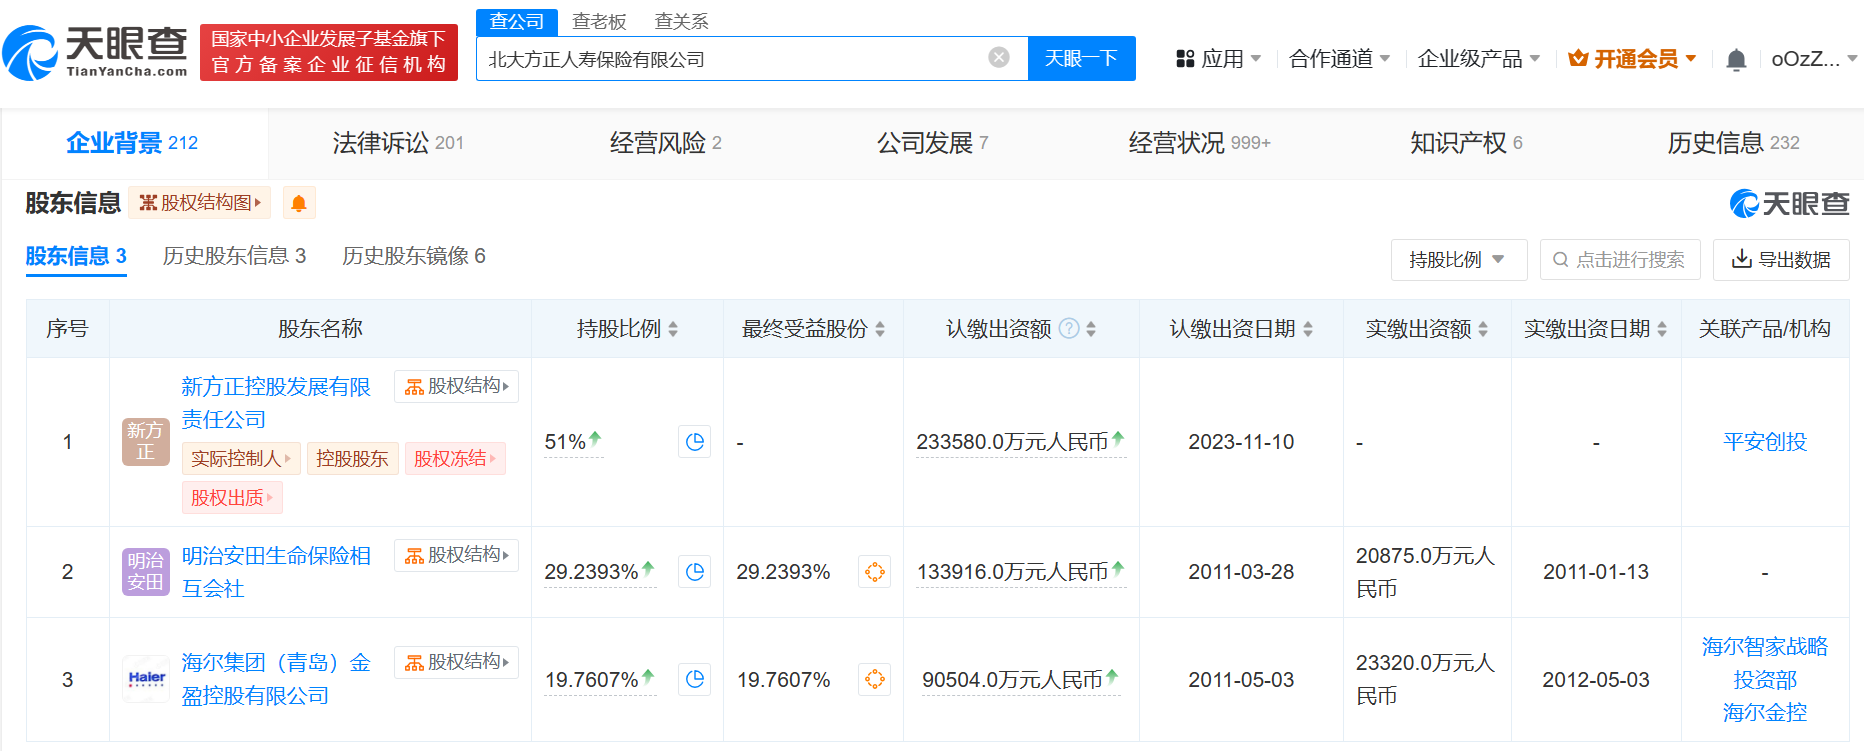Open the pie chart icon for the 51% shareholding
The height and width of the screenshot is (751, 1864).
point(695,442)
